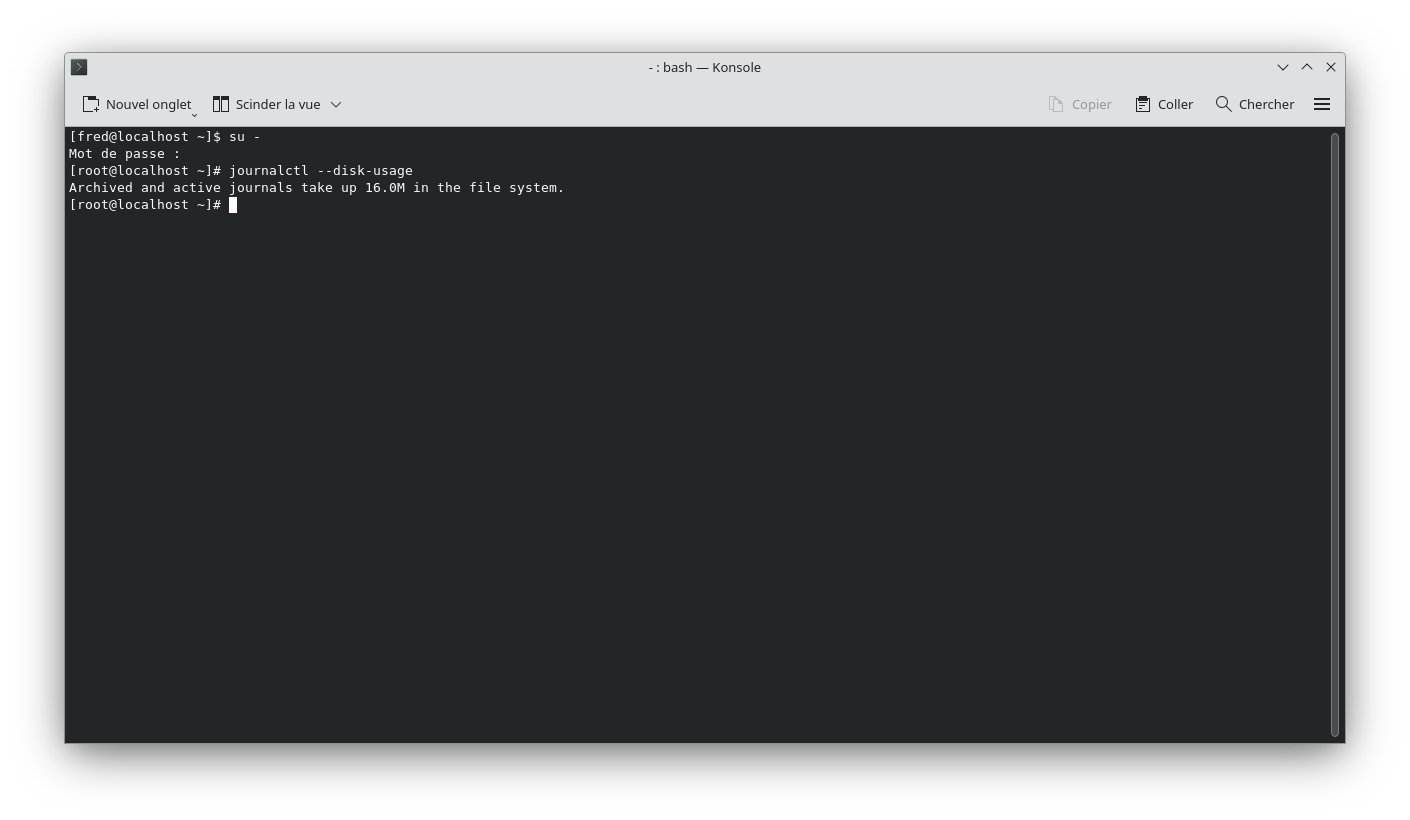Expand the Nouvel onglet profile dropdown arrow
1410x820 pixels.
coord(195,114)
